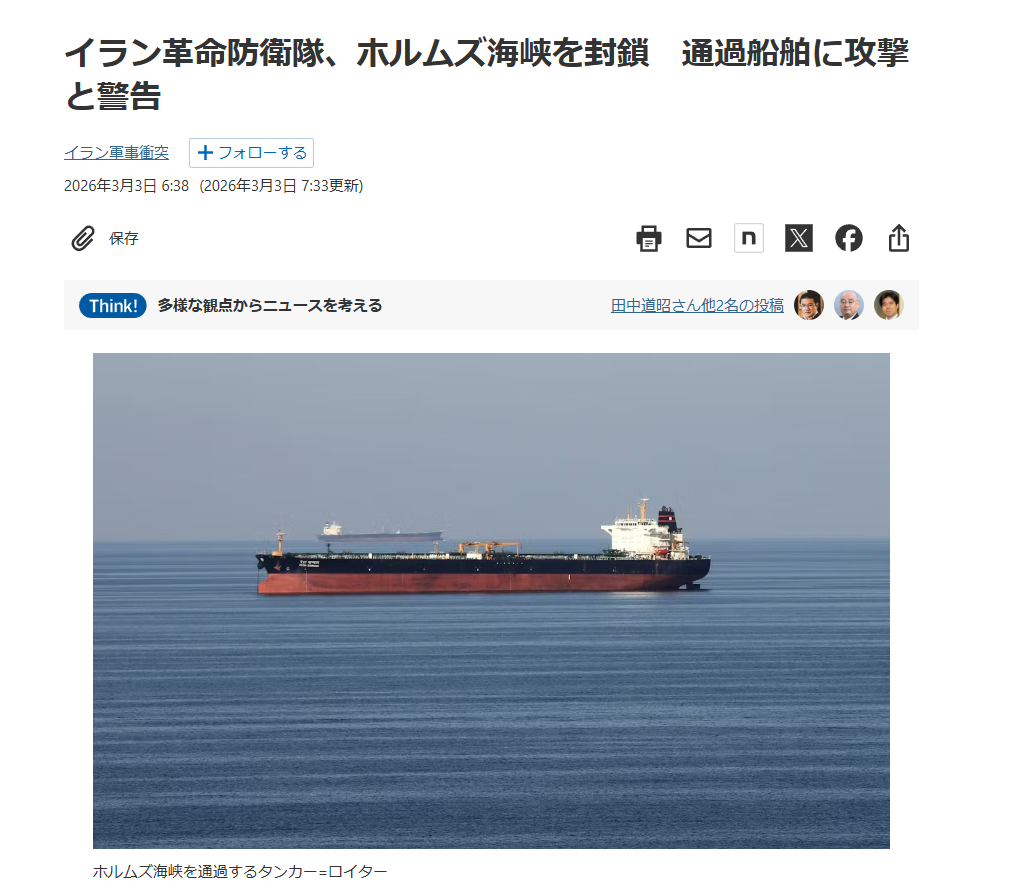Click the article headline text
Screen dimensions: 1015x895
tap(487, 74)
